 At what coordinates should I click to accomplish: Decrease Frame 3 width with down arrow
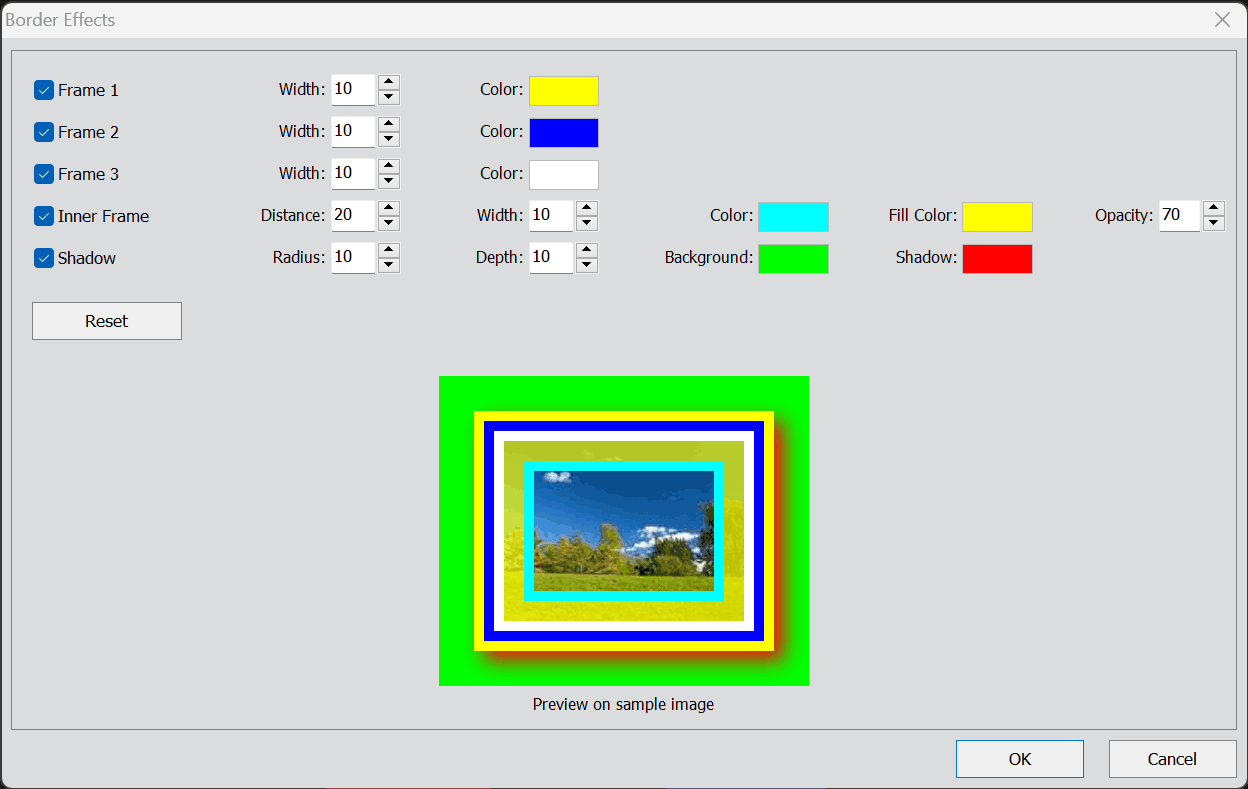coord(389,181)
